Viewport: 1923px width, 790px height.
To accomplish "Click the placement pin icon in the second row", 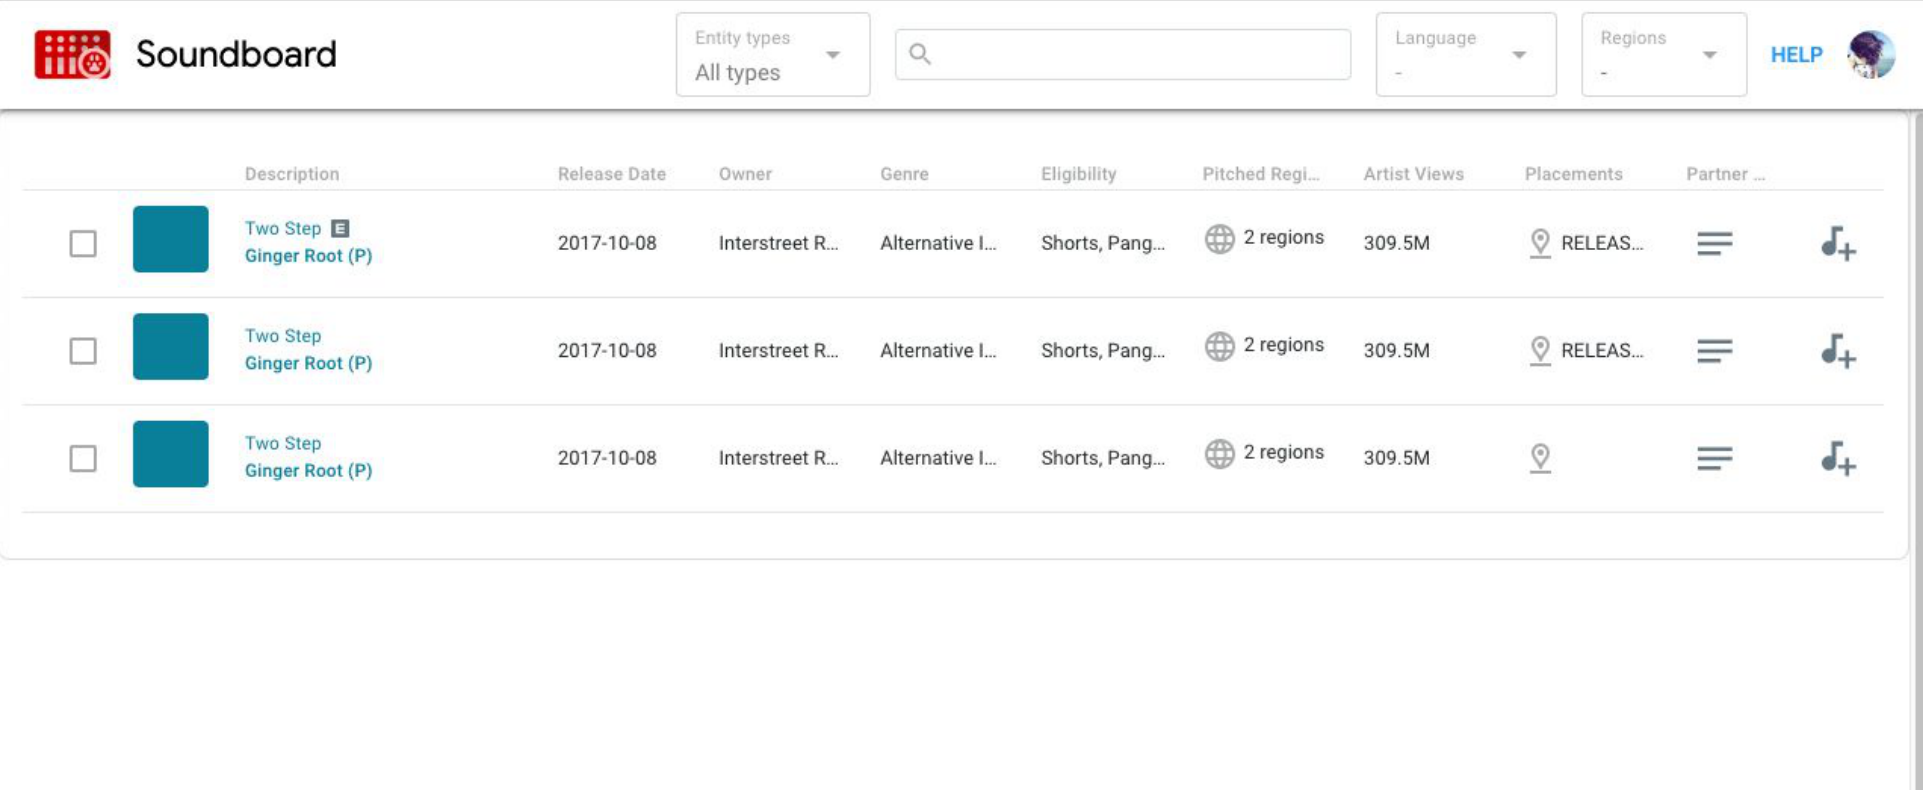I will [x=1540, y=351].
